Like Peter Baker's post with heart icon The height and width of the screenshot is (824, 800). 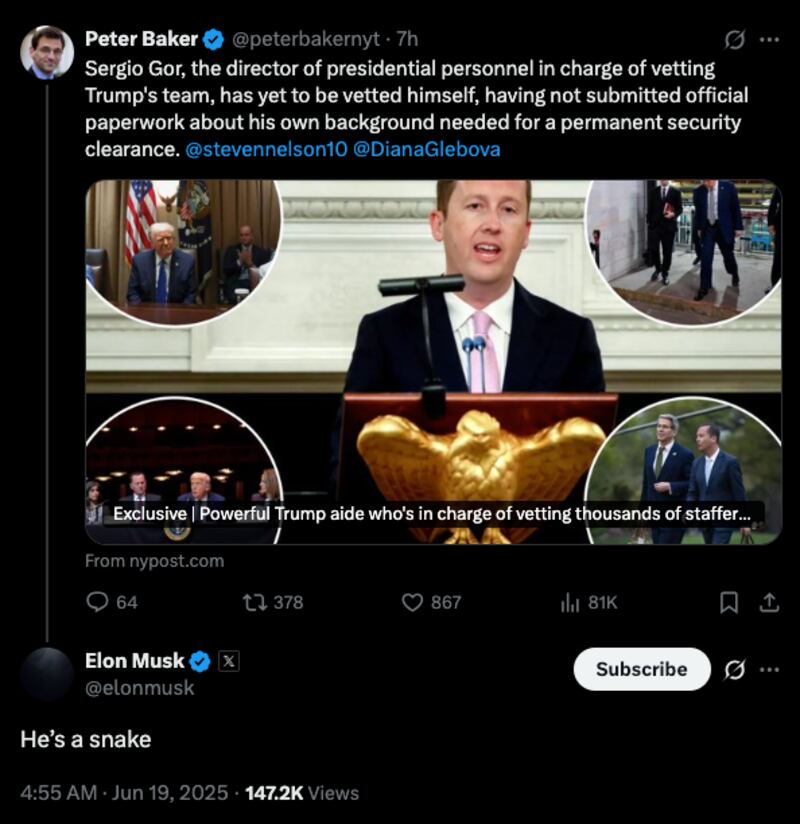pyautogui.click(x=413, y=602)
